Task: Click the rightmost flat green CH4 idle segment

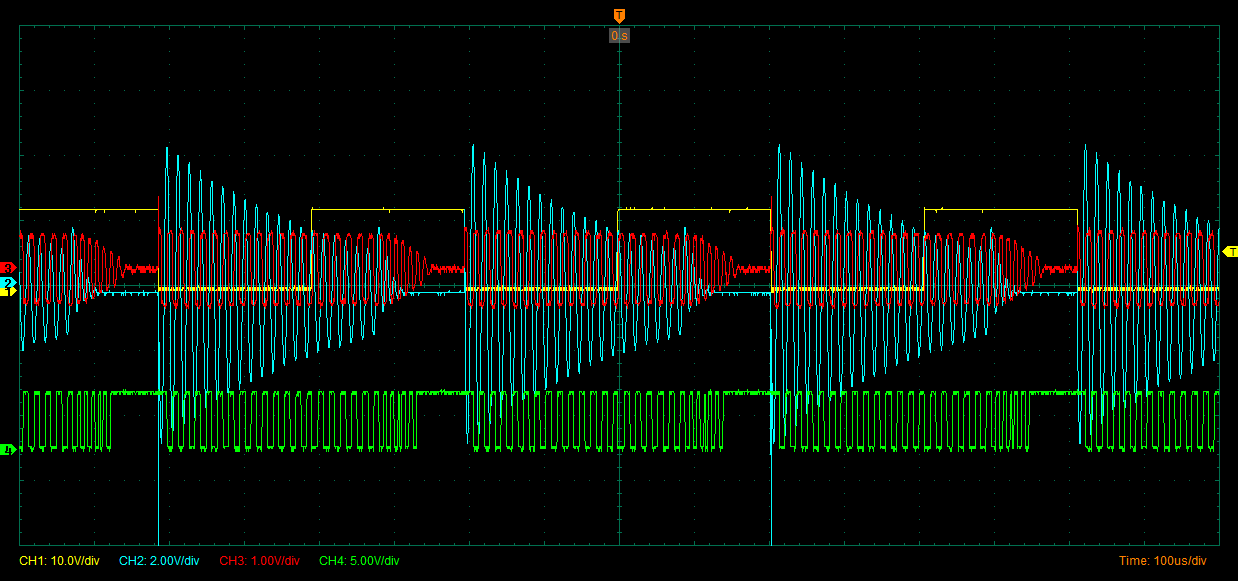Action: pos(1055,393)
